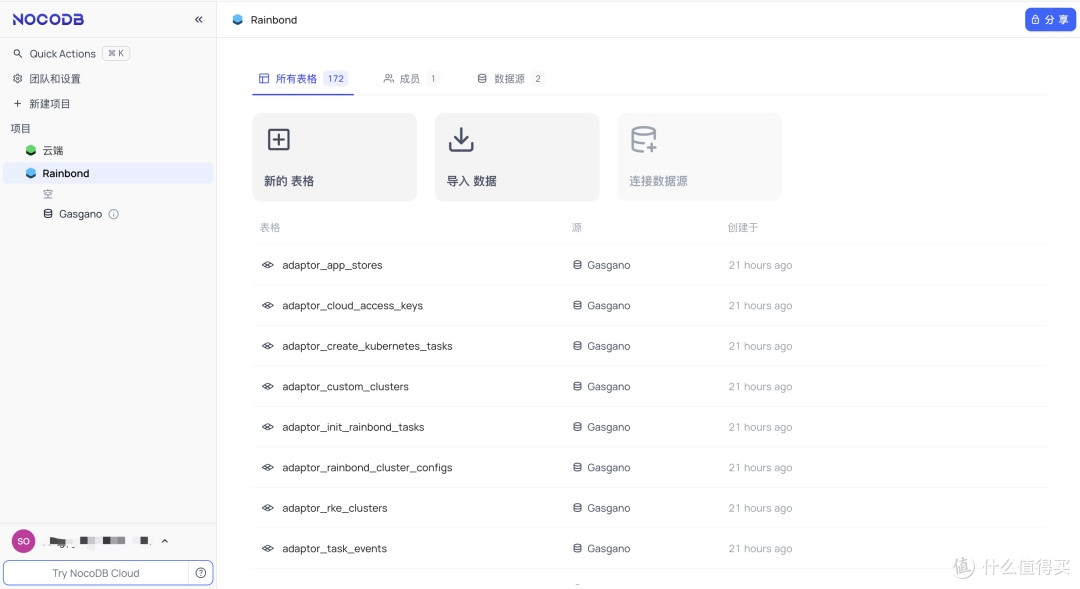Viewport: 1080px width, 589px height.
Task: Open the adaptor_task_events table
Action: [334, 549]
